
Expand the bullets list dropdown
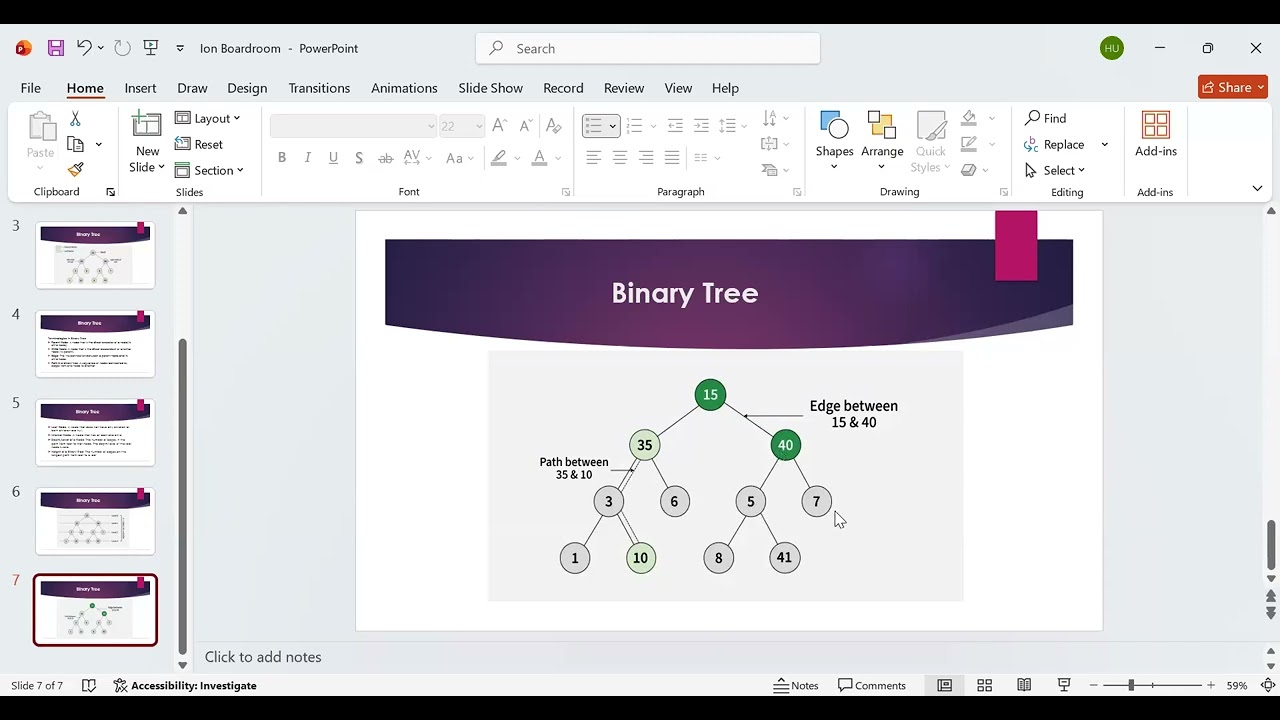(613, 126)
